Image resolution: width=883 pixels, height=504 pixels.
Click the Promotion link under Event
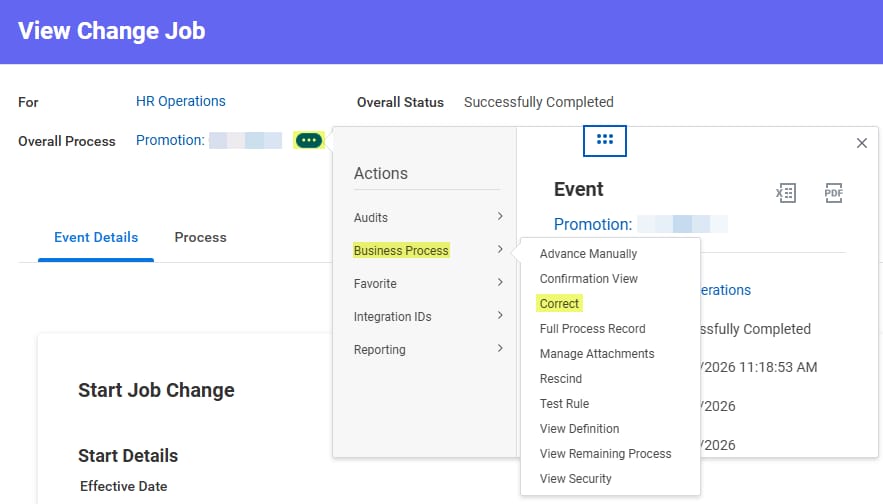point(593,224)
